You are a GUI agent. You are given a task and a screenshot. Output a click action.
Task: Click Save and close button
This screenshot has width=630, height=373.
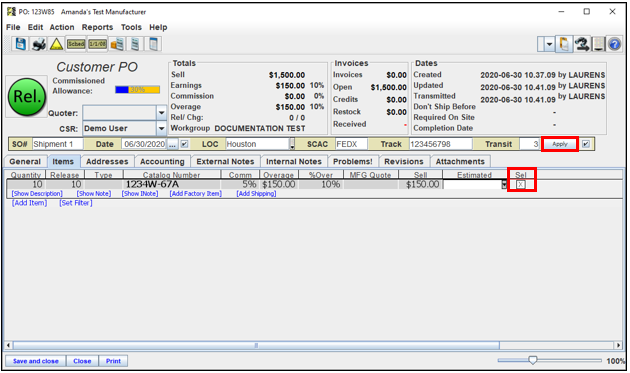36,361
